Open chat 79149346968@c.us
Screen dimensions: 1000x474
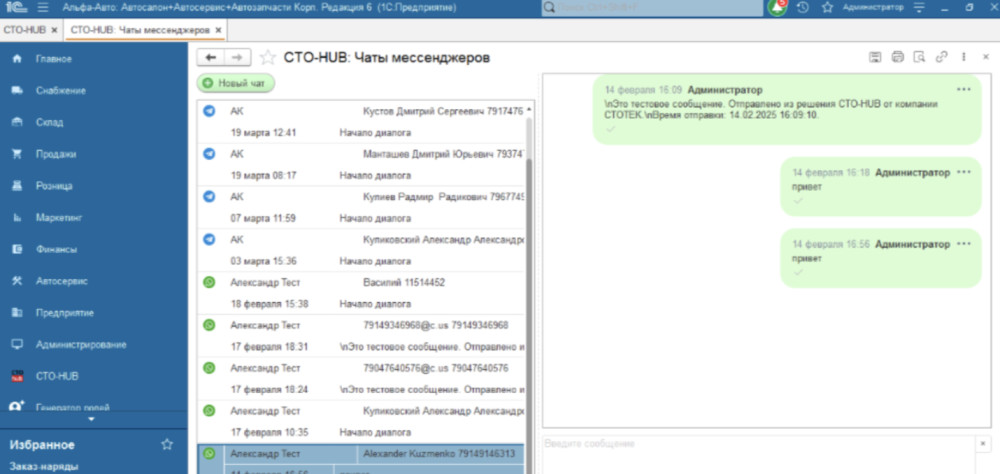[360, 336]
